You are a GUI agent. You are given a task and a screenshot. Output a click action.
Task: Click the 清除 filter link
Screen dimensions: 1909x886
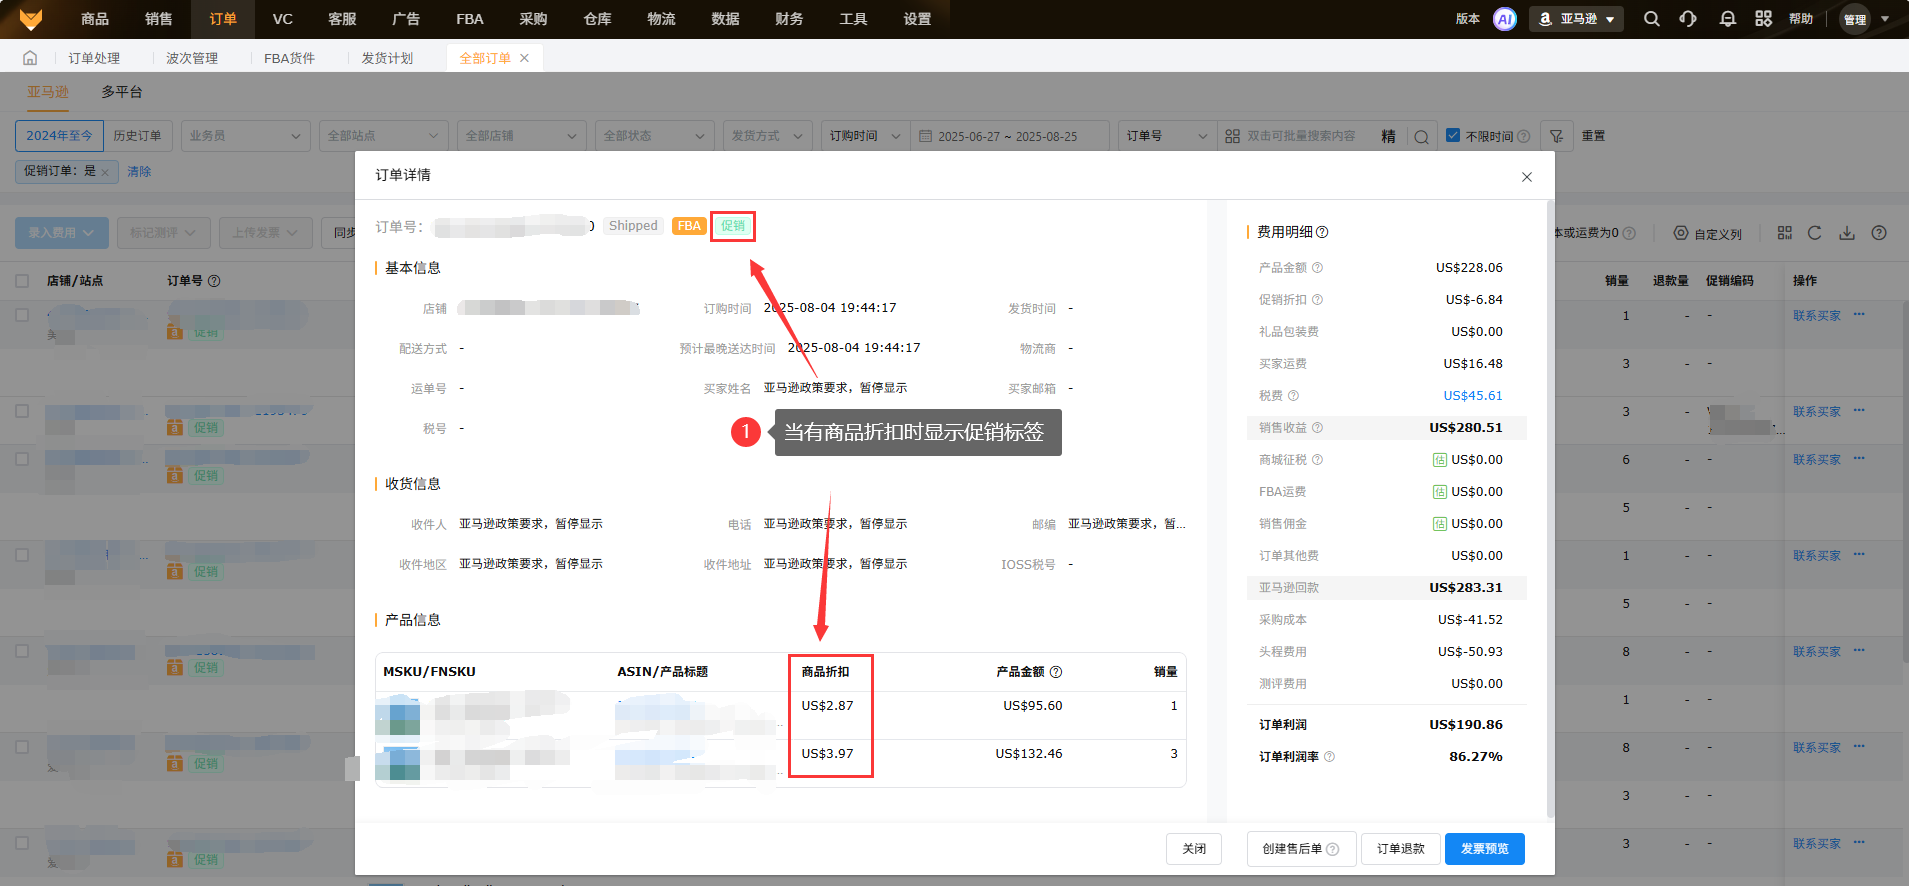139,172
